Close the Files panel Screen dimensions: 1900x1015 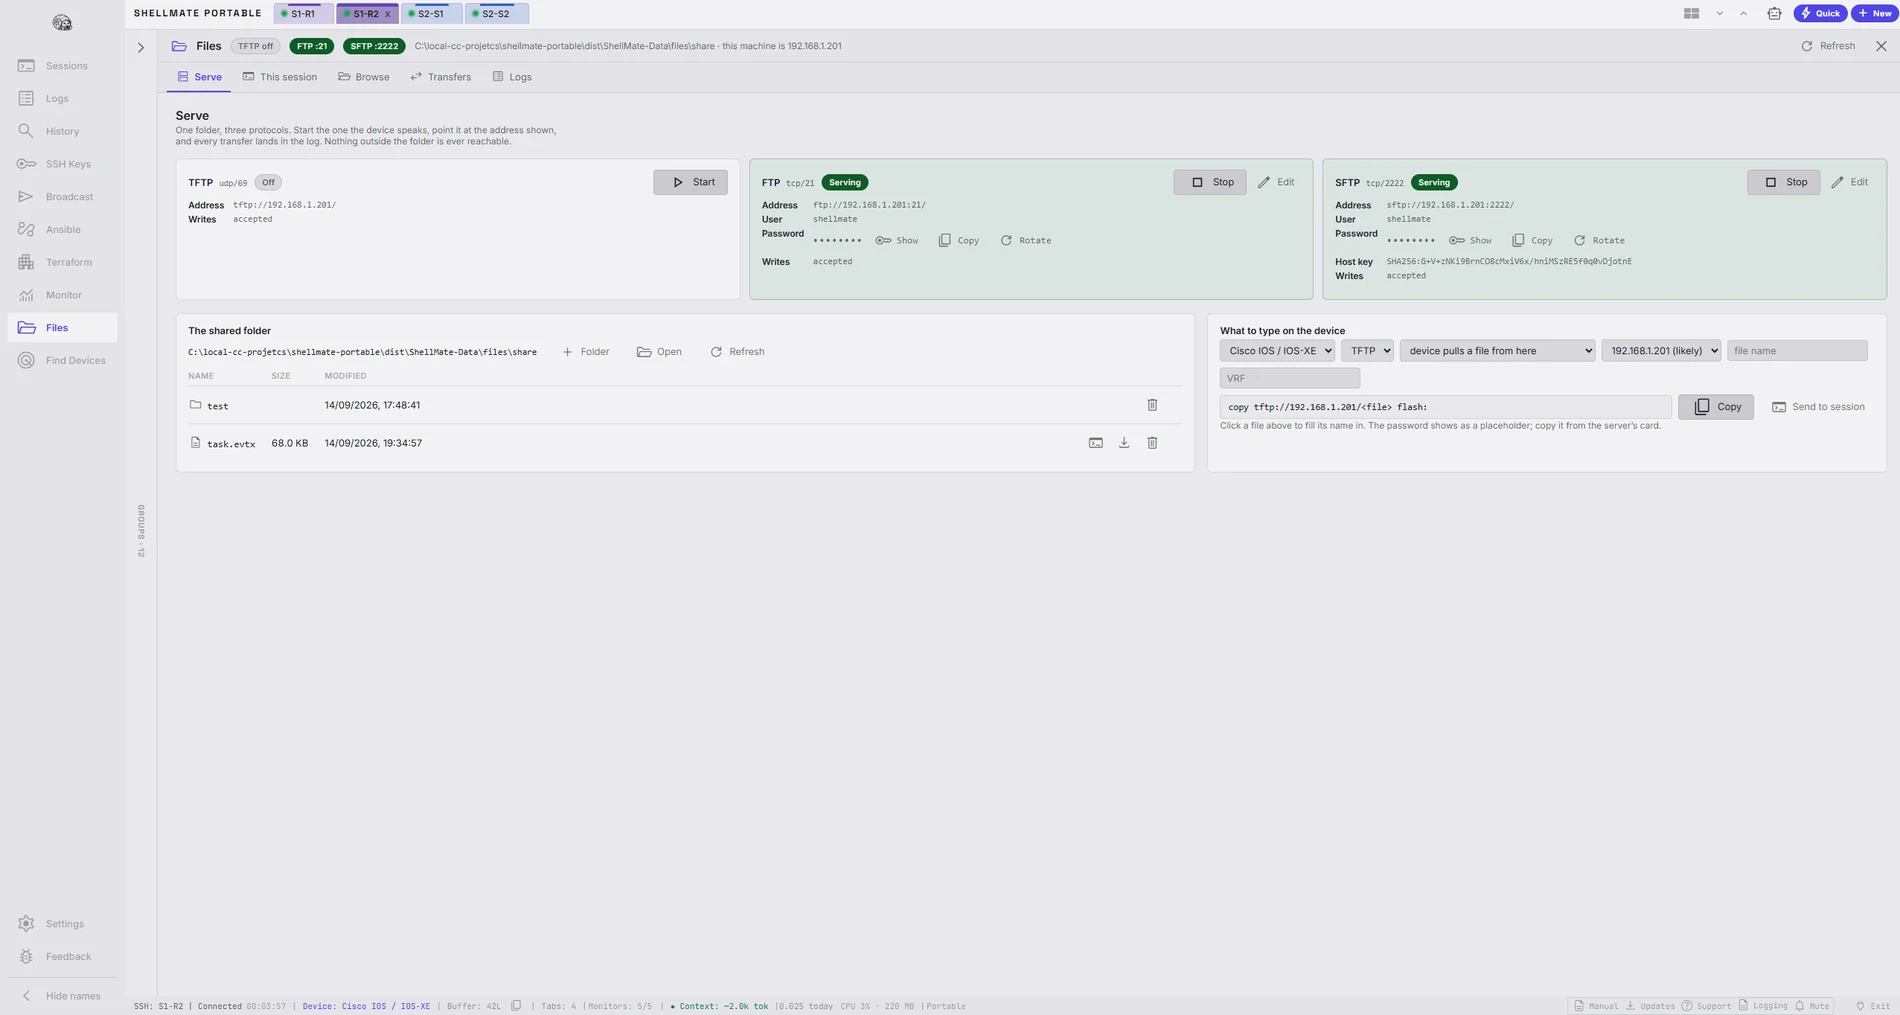[1881, 46]
